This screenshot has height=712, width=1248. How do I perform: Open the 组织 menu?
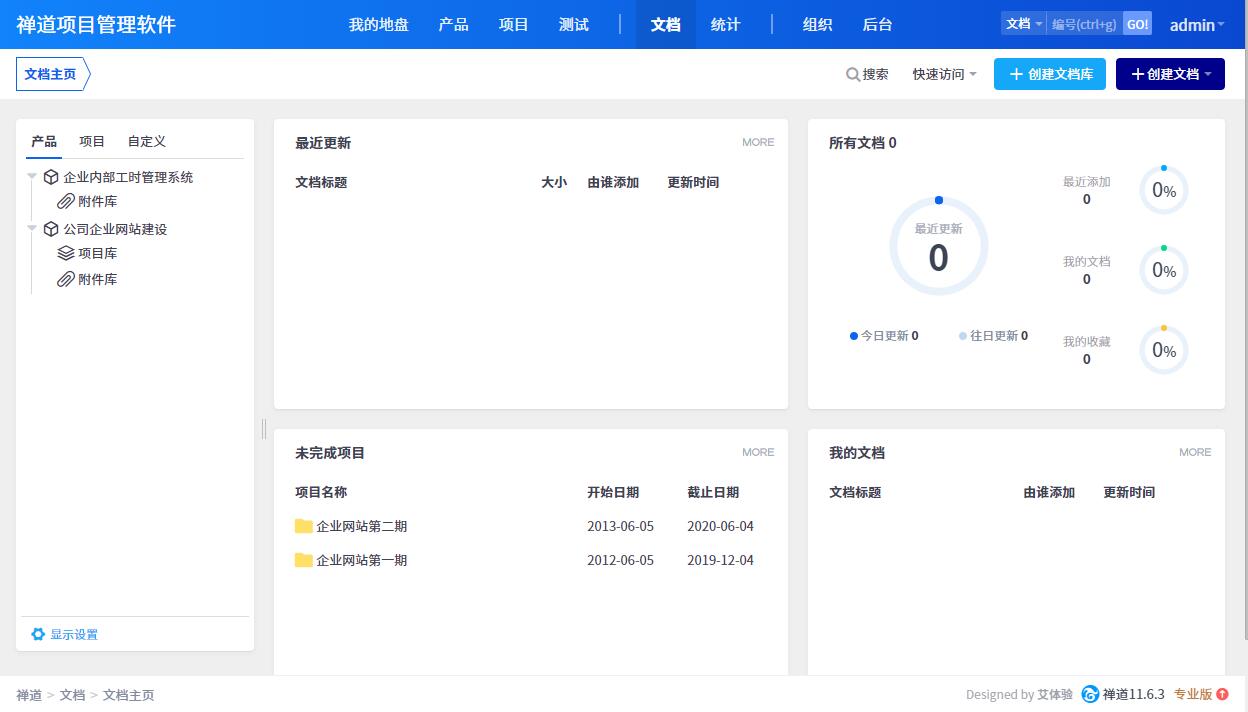(818, 25)
